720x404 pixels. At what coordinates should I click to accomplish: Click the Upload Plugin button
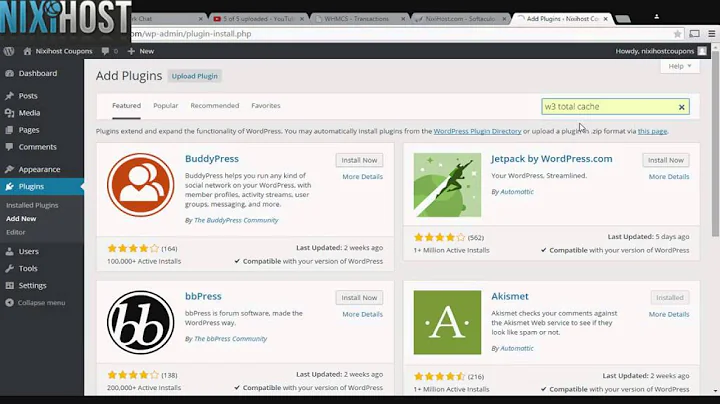195,76
